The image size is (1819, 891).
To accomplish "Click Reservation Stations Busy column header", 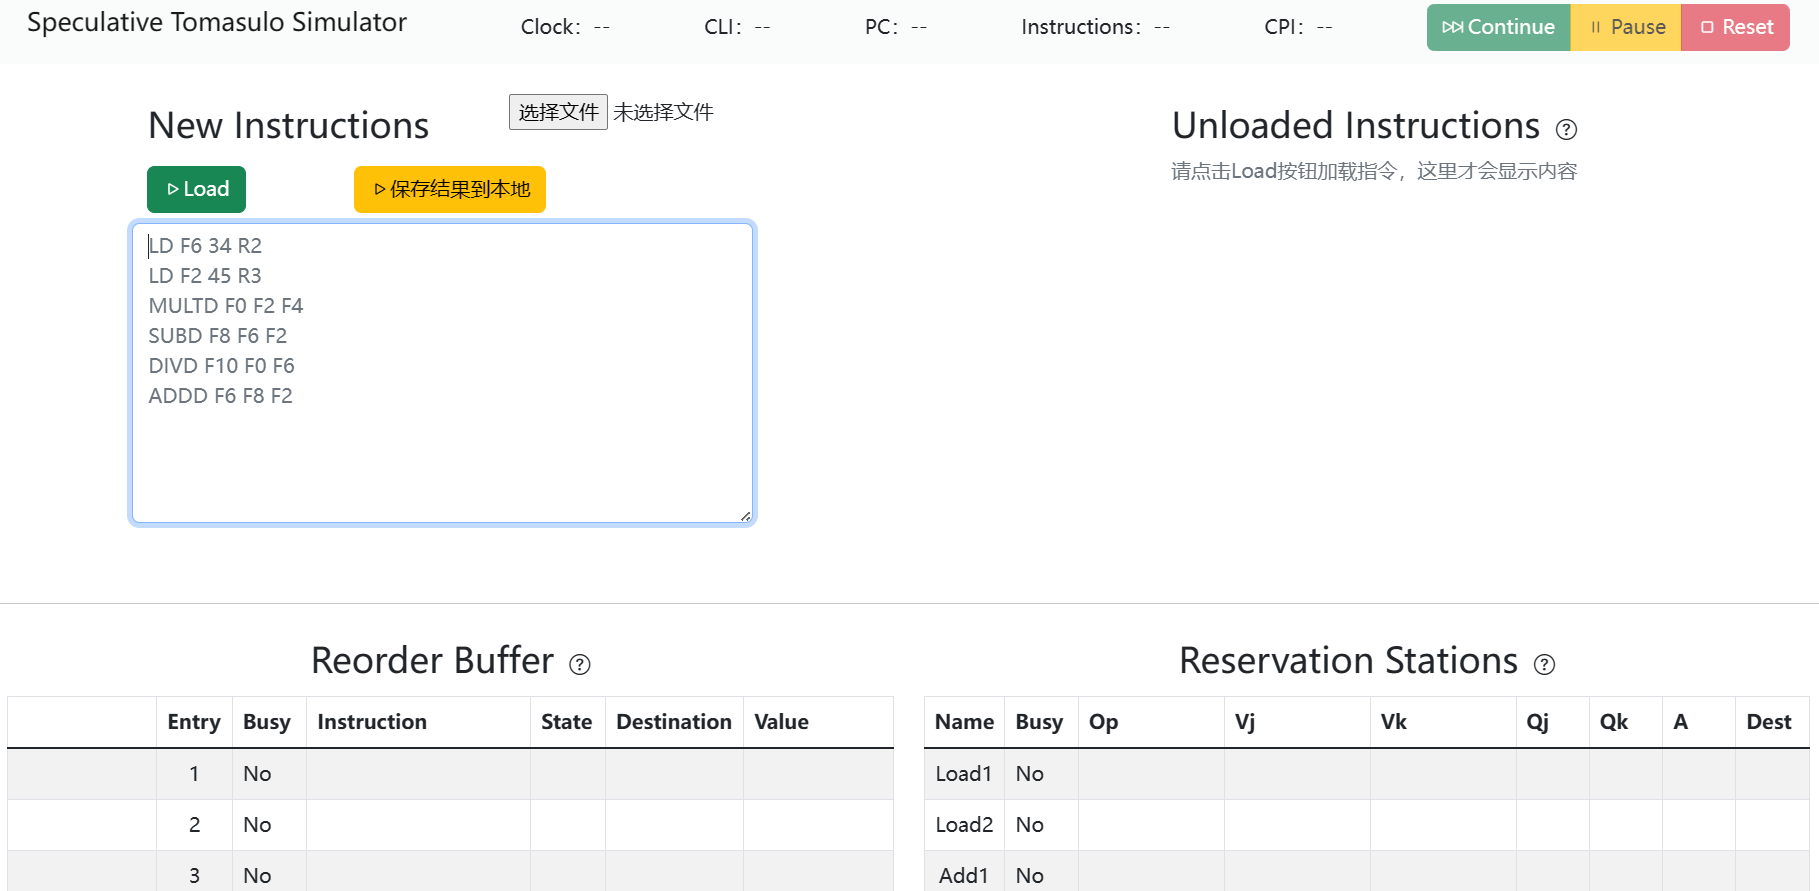I will [x=1040, y=722].
